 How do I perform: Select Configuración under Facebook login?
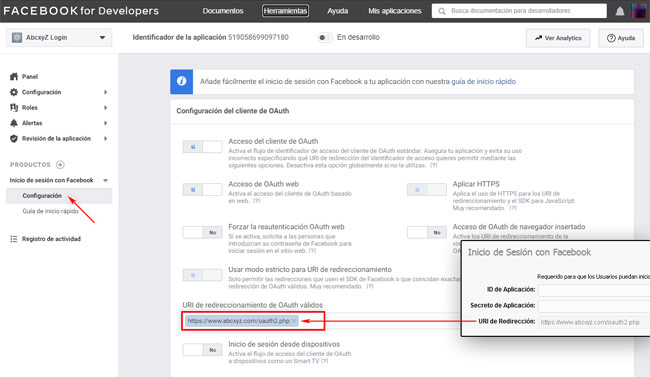[59, 196]
